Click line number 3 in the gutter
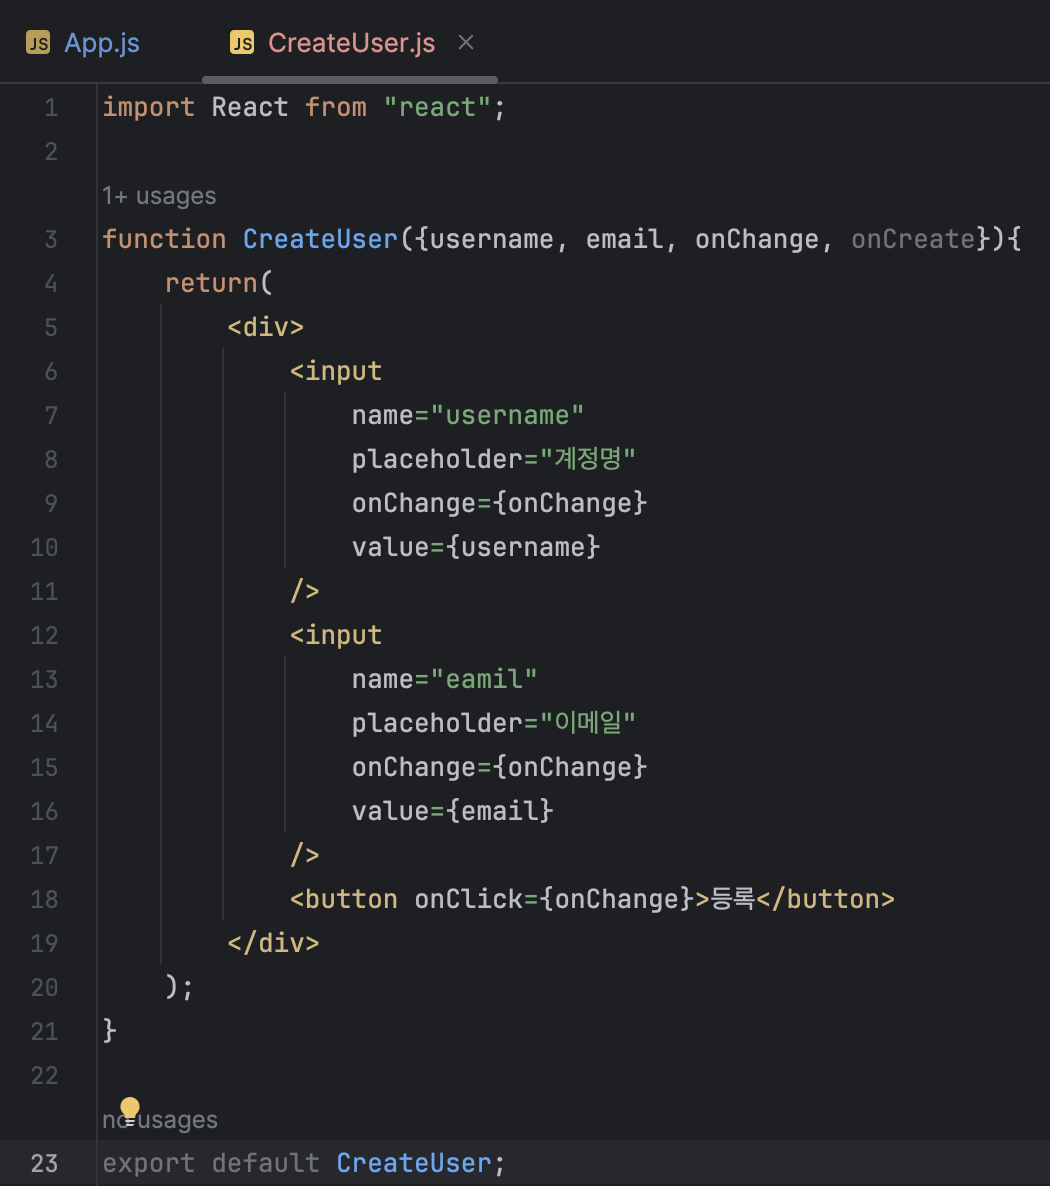Viewport: 1050px width, 1186px height. point(51,240)
